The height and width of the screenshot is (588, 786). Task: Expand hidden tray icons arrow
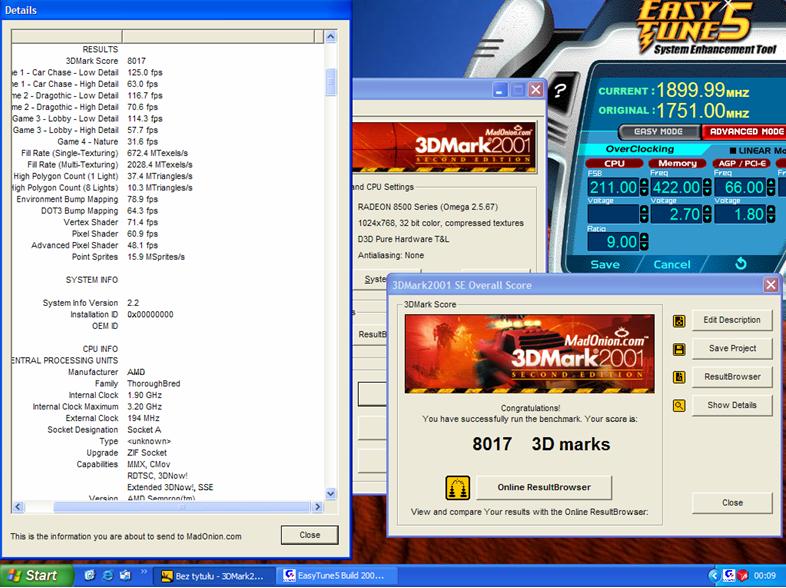[714, 575]
